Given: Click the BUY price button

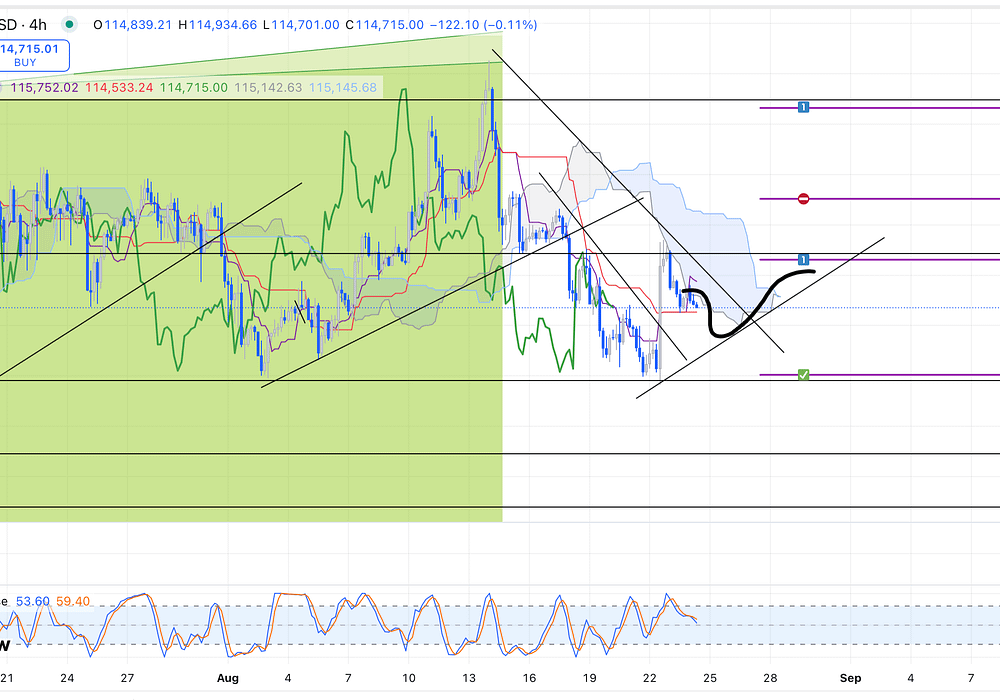Looking at the screenshot, I should tap(32, 54).
